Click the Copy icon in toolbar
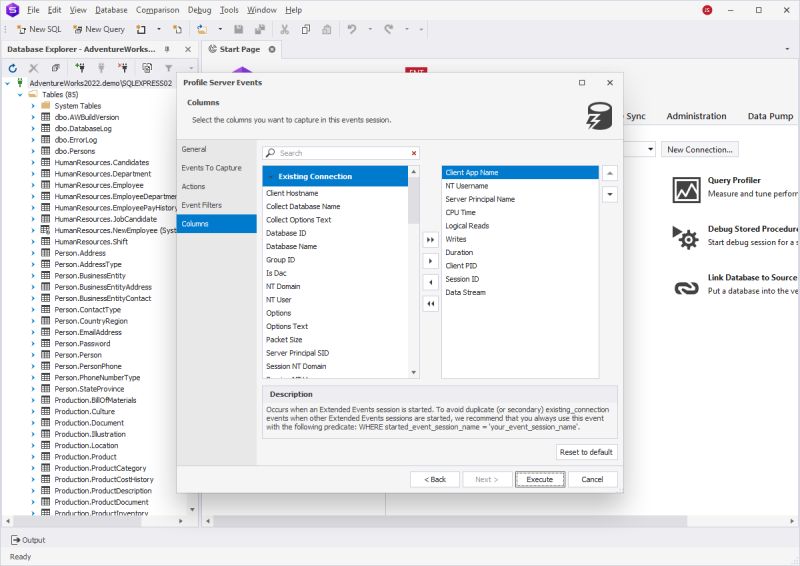 pos(306,30)
